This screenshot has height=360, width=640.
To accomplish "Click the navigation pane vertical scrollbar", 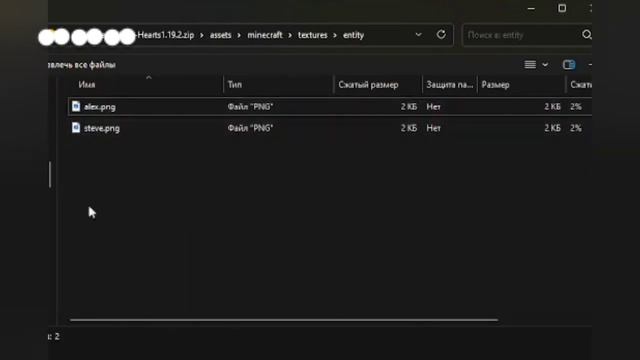I will [x=50, y=175].
